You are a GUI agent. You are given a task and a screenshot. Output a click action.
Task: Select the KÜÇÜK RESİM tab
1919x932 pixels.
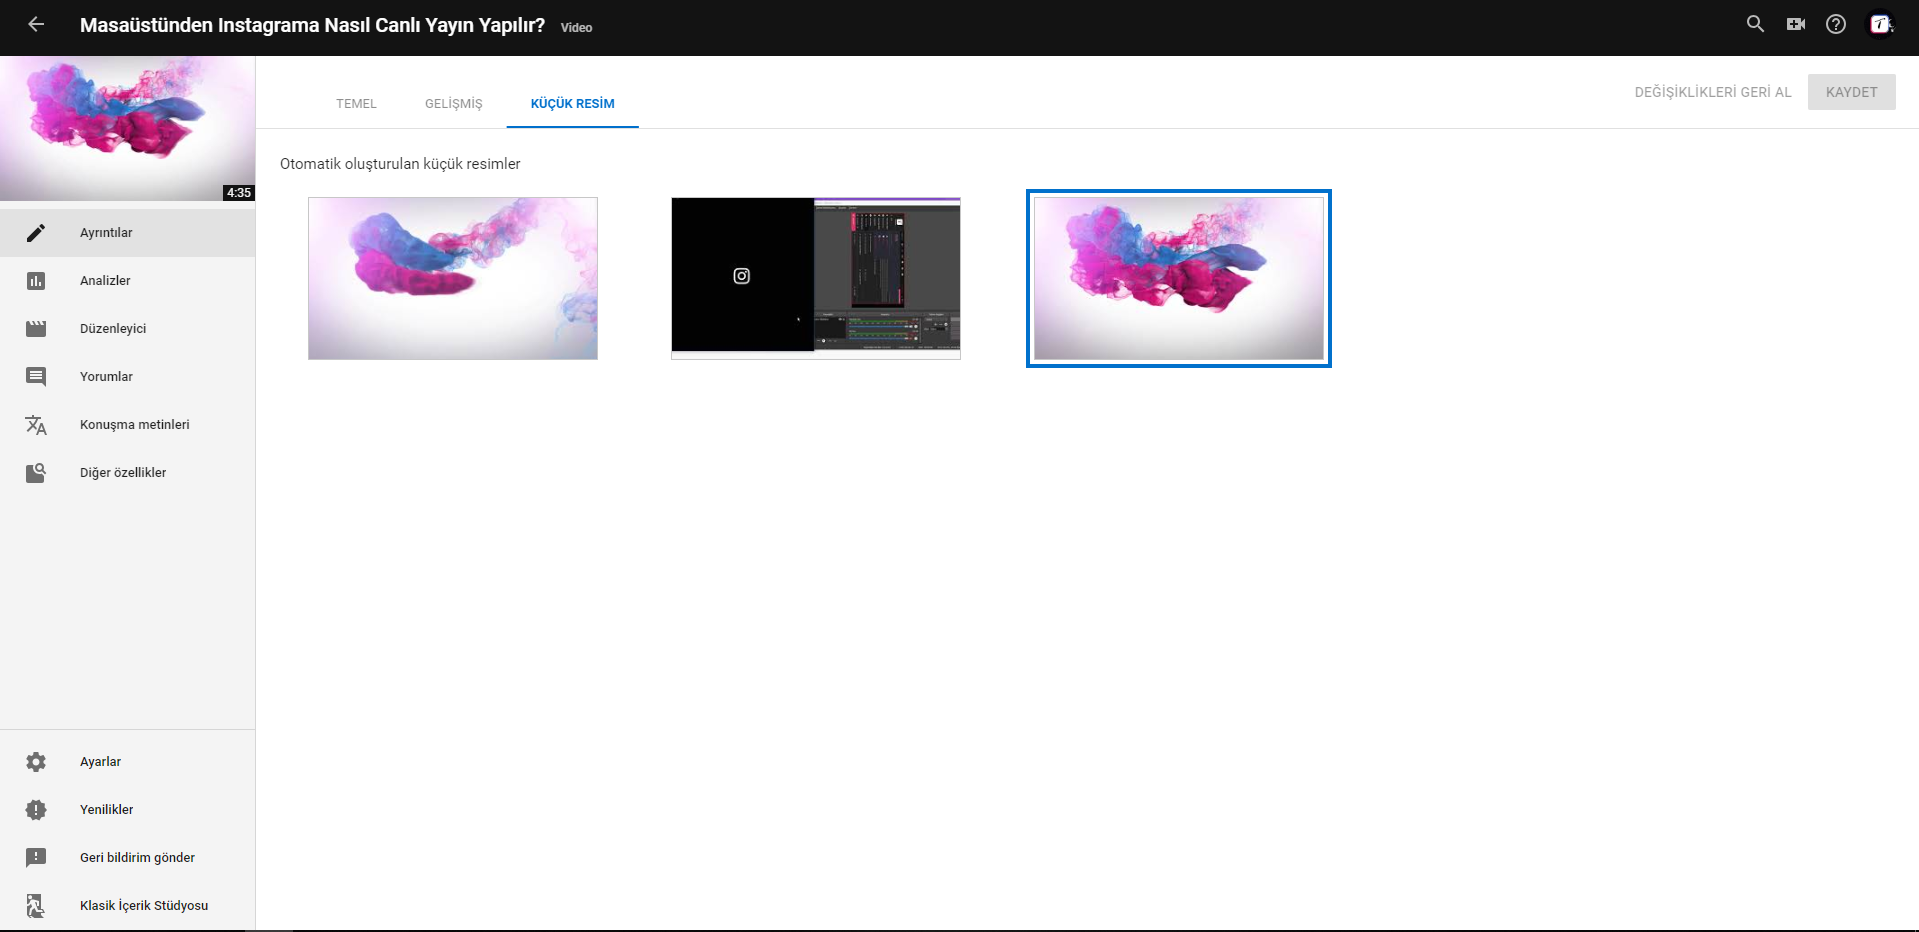coord(572,104)
